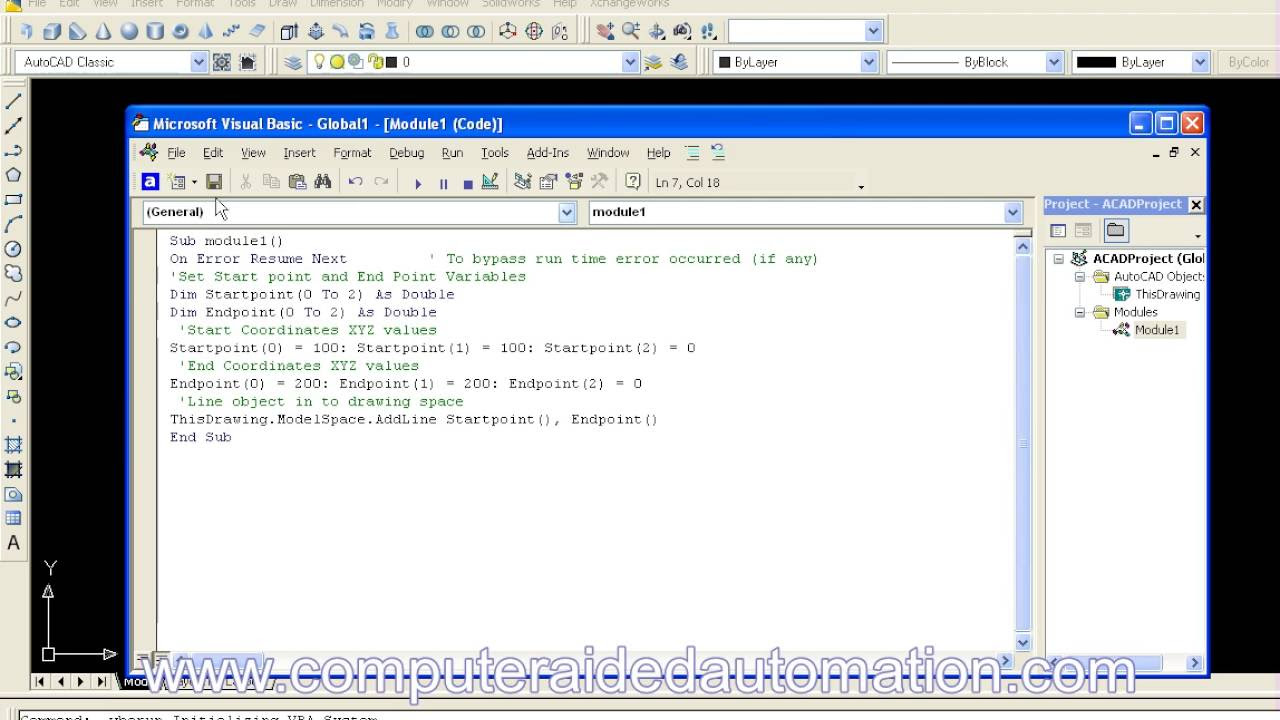This screenshot has height=720, width=1280.
Task: Click the AutoCAD Layer Properties Manager icon
Action: coord(293,62)
